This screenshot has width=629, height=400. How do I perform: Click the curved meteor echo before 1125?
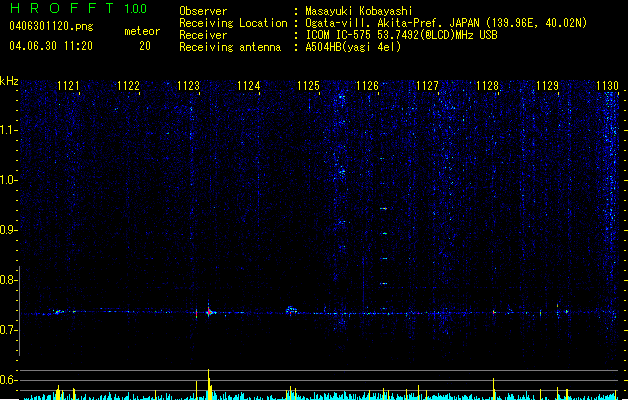point(292,310)
